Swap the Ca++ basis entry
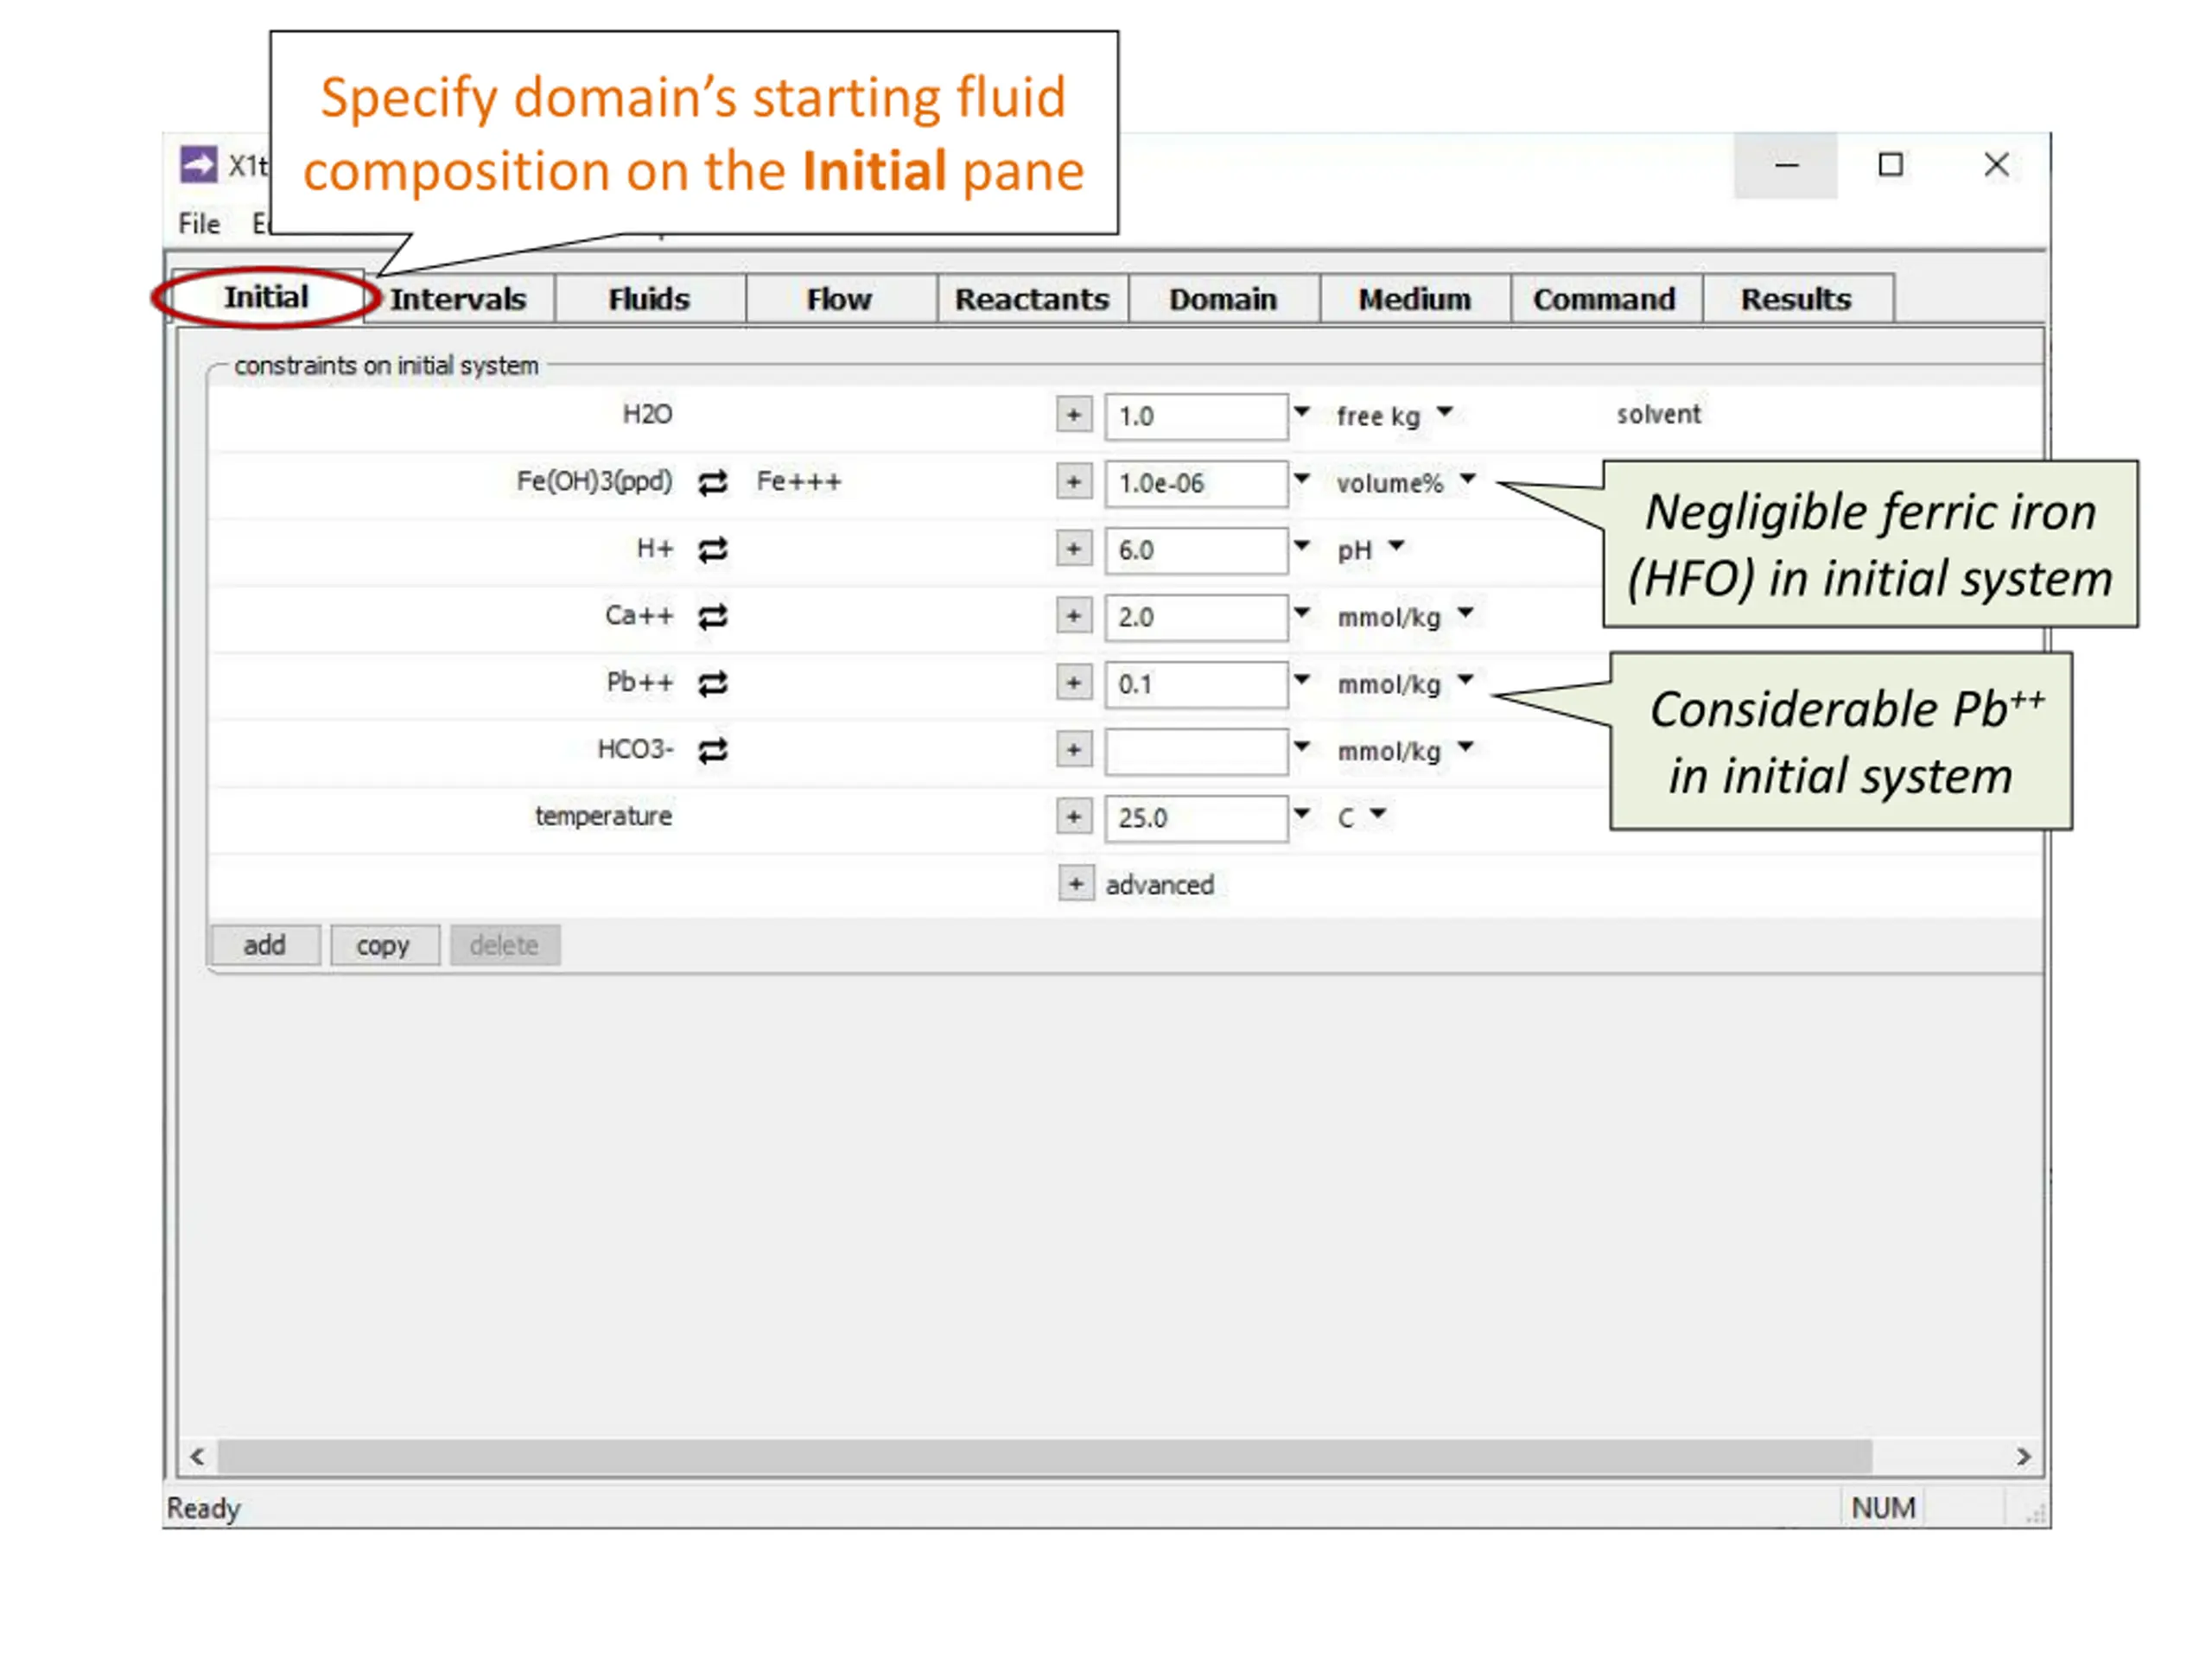The height and width of the screenshot is (1659, 2212). pyautogui.click(x=712, y=617)
